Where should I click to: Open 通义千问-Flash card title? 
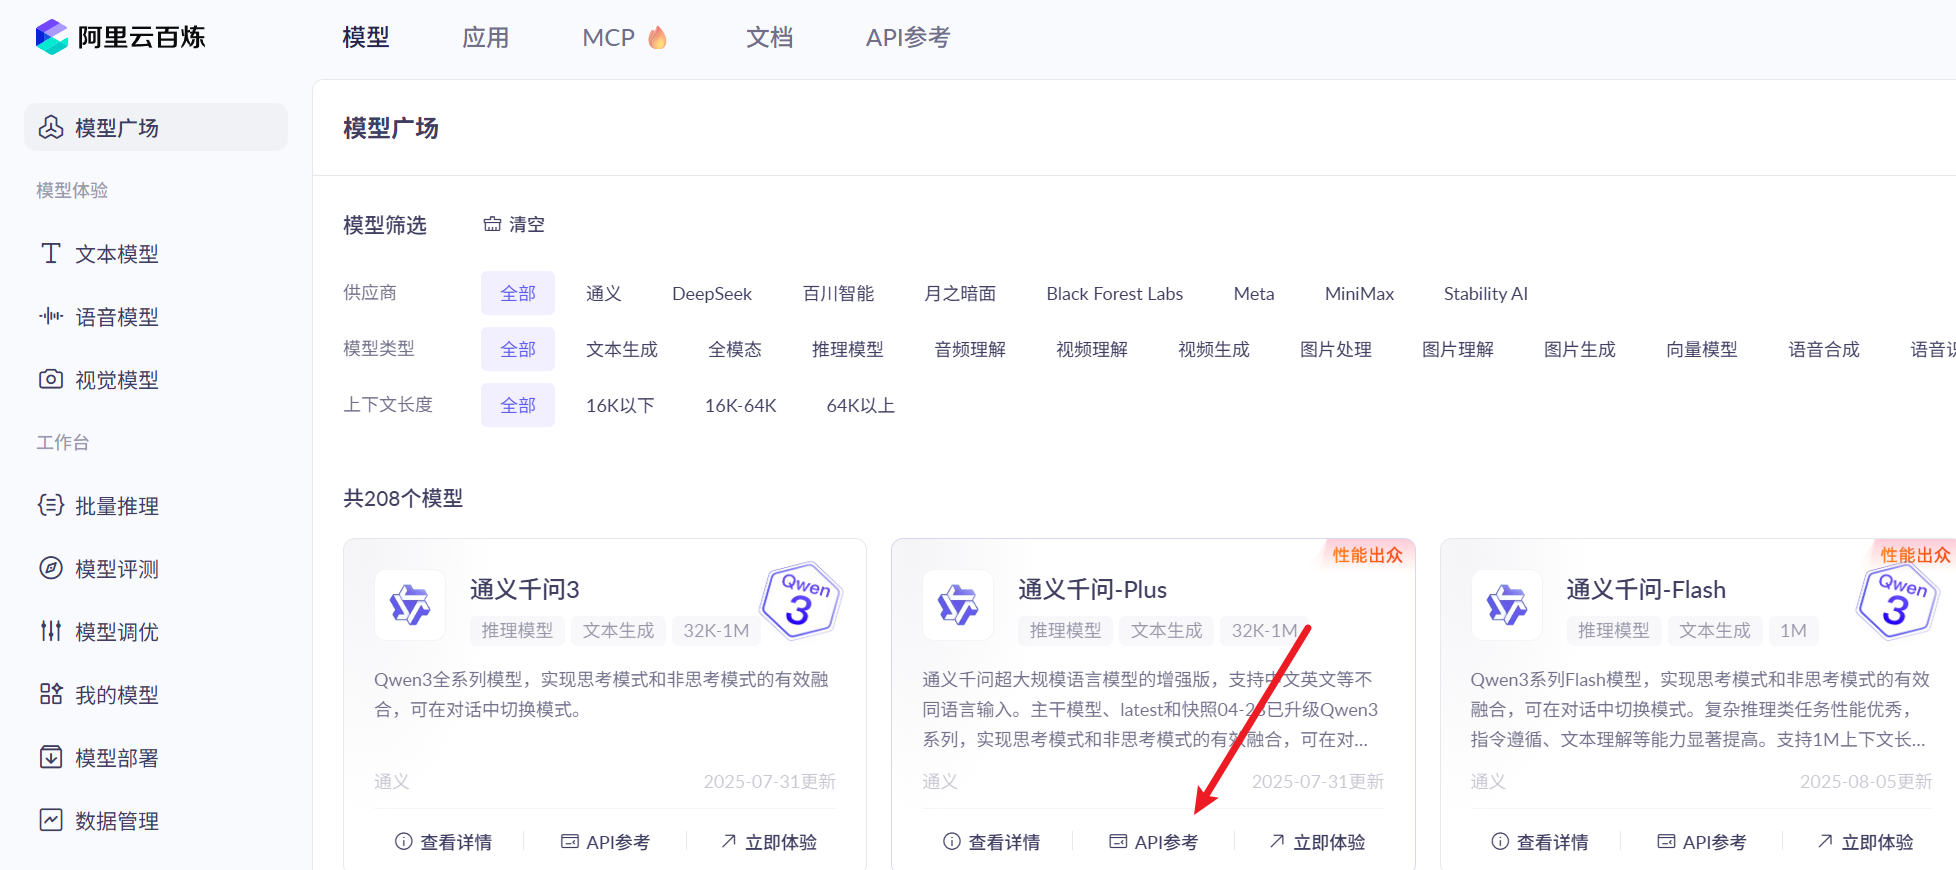point(1646,589)
